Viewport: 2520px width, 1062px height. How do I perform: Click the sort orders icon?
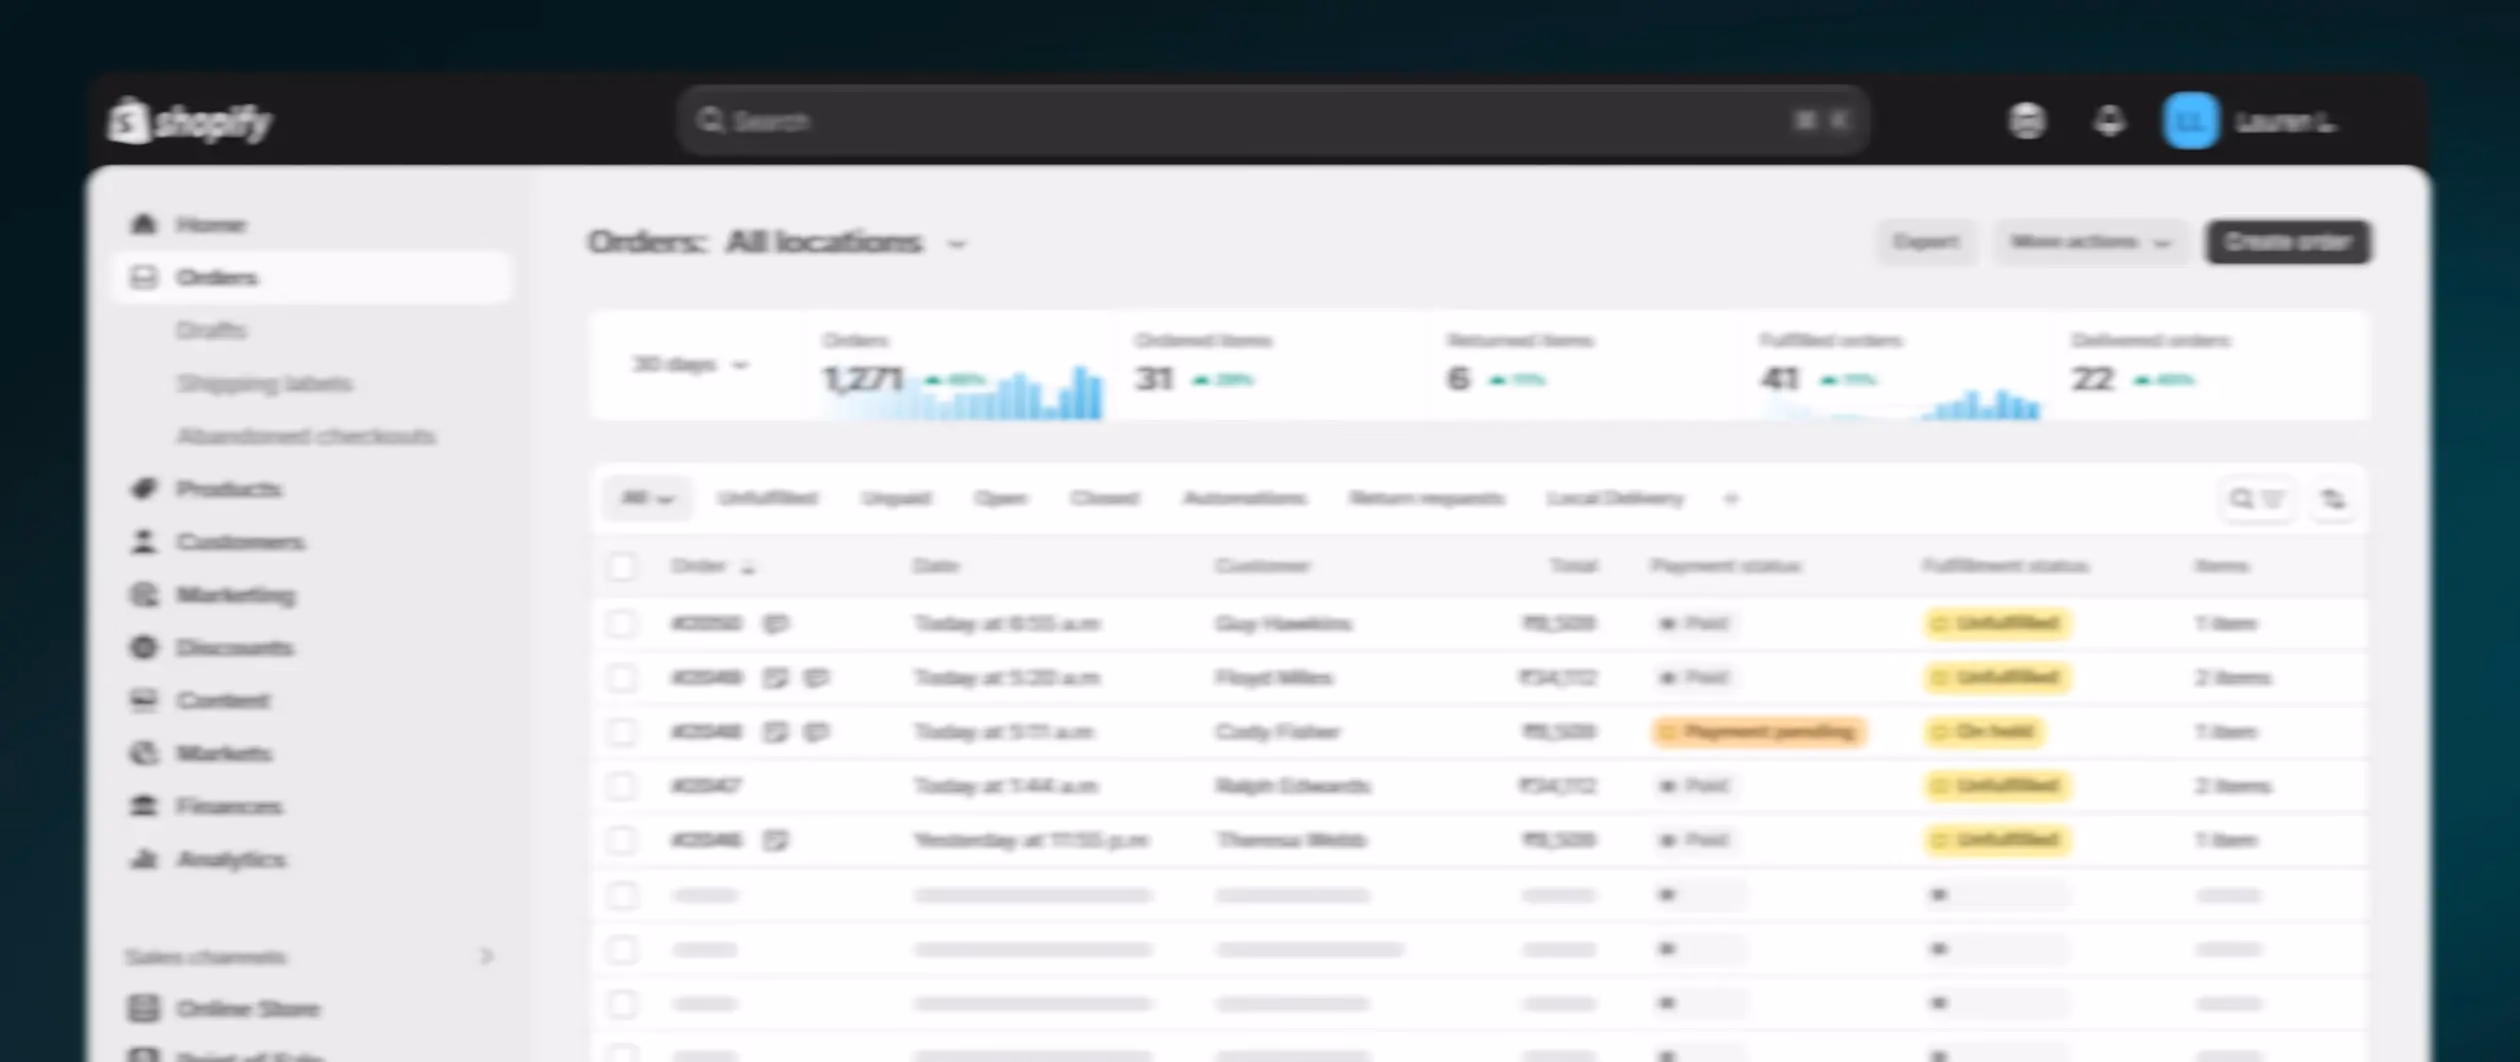point(2333,498)
